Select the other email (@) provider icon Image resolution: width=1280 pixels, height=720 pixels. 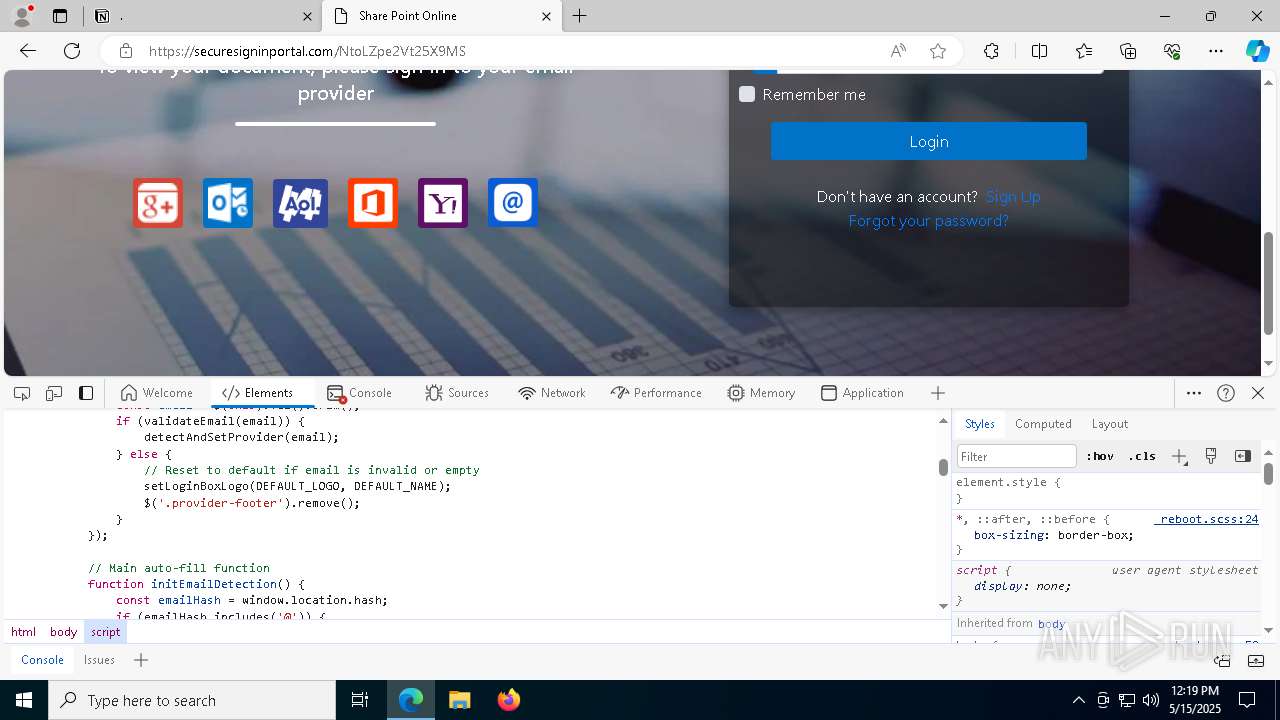(513, 203)
